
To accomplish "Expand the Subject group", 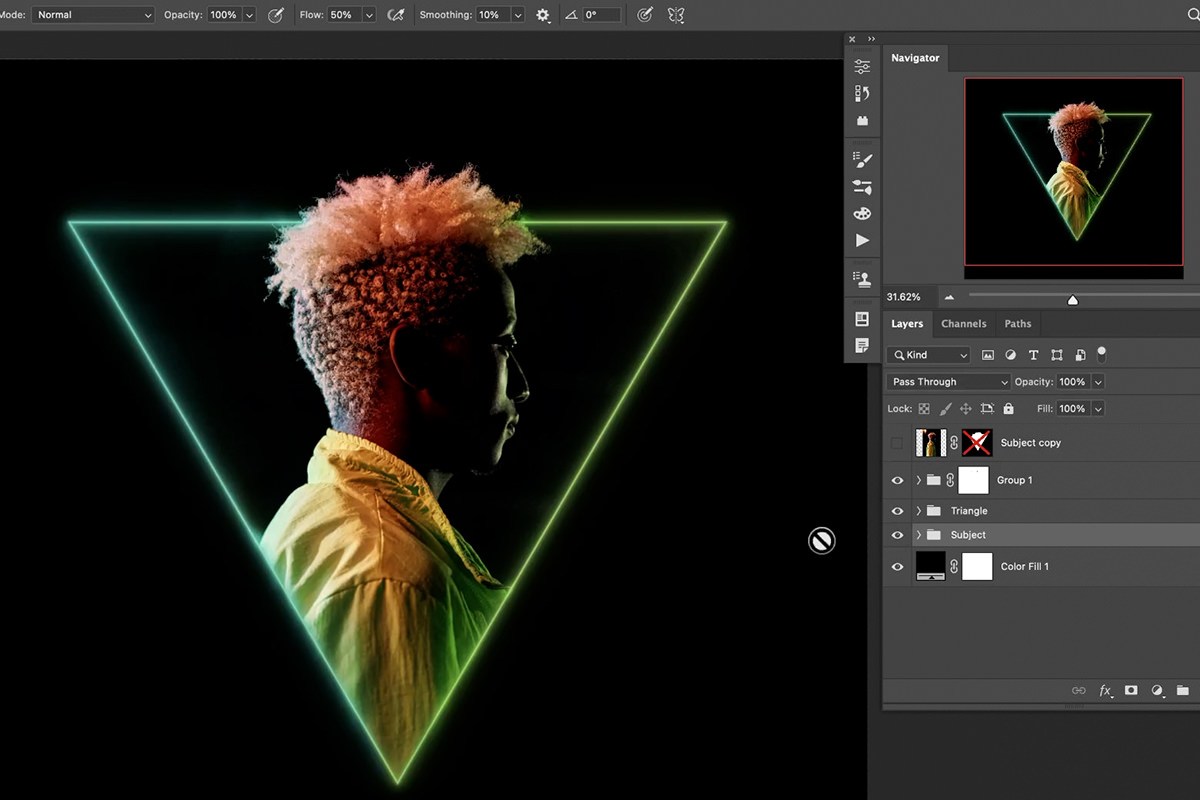I will coord(918,535).
